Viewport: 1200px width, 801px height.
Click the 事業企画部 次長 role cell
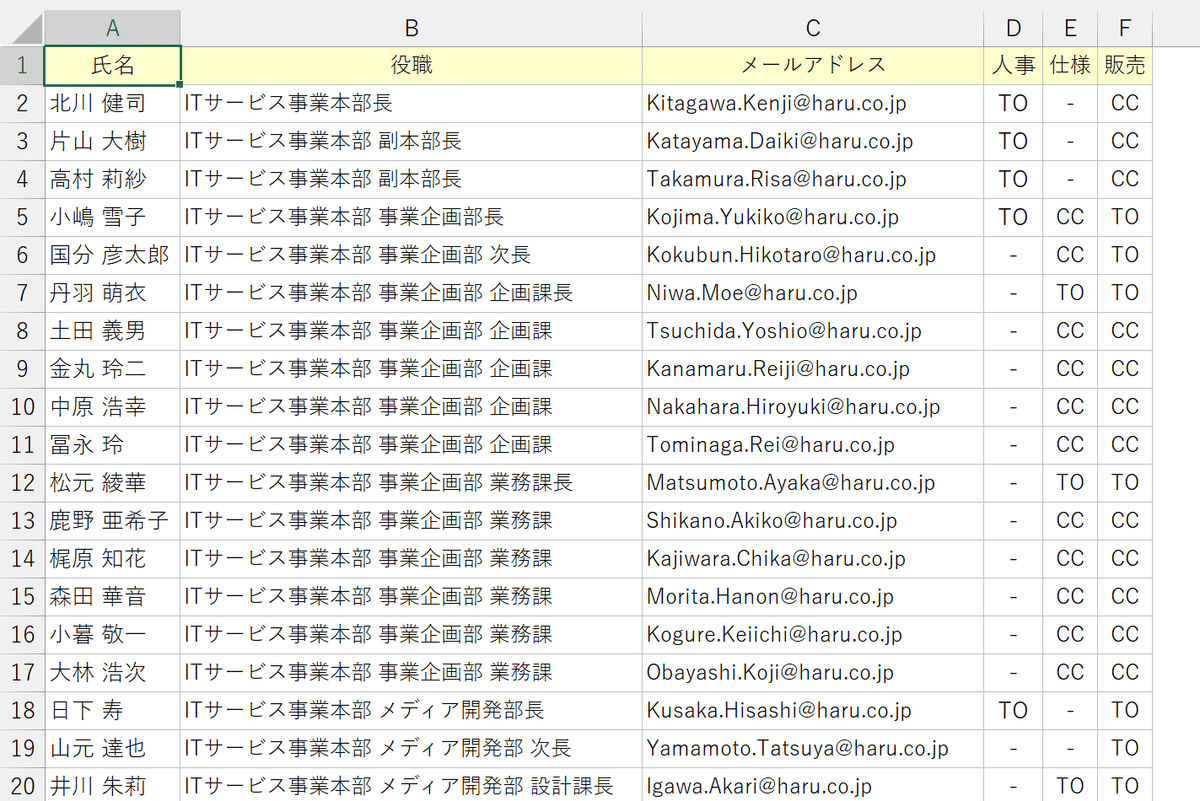412,255
